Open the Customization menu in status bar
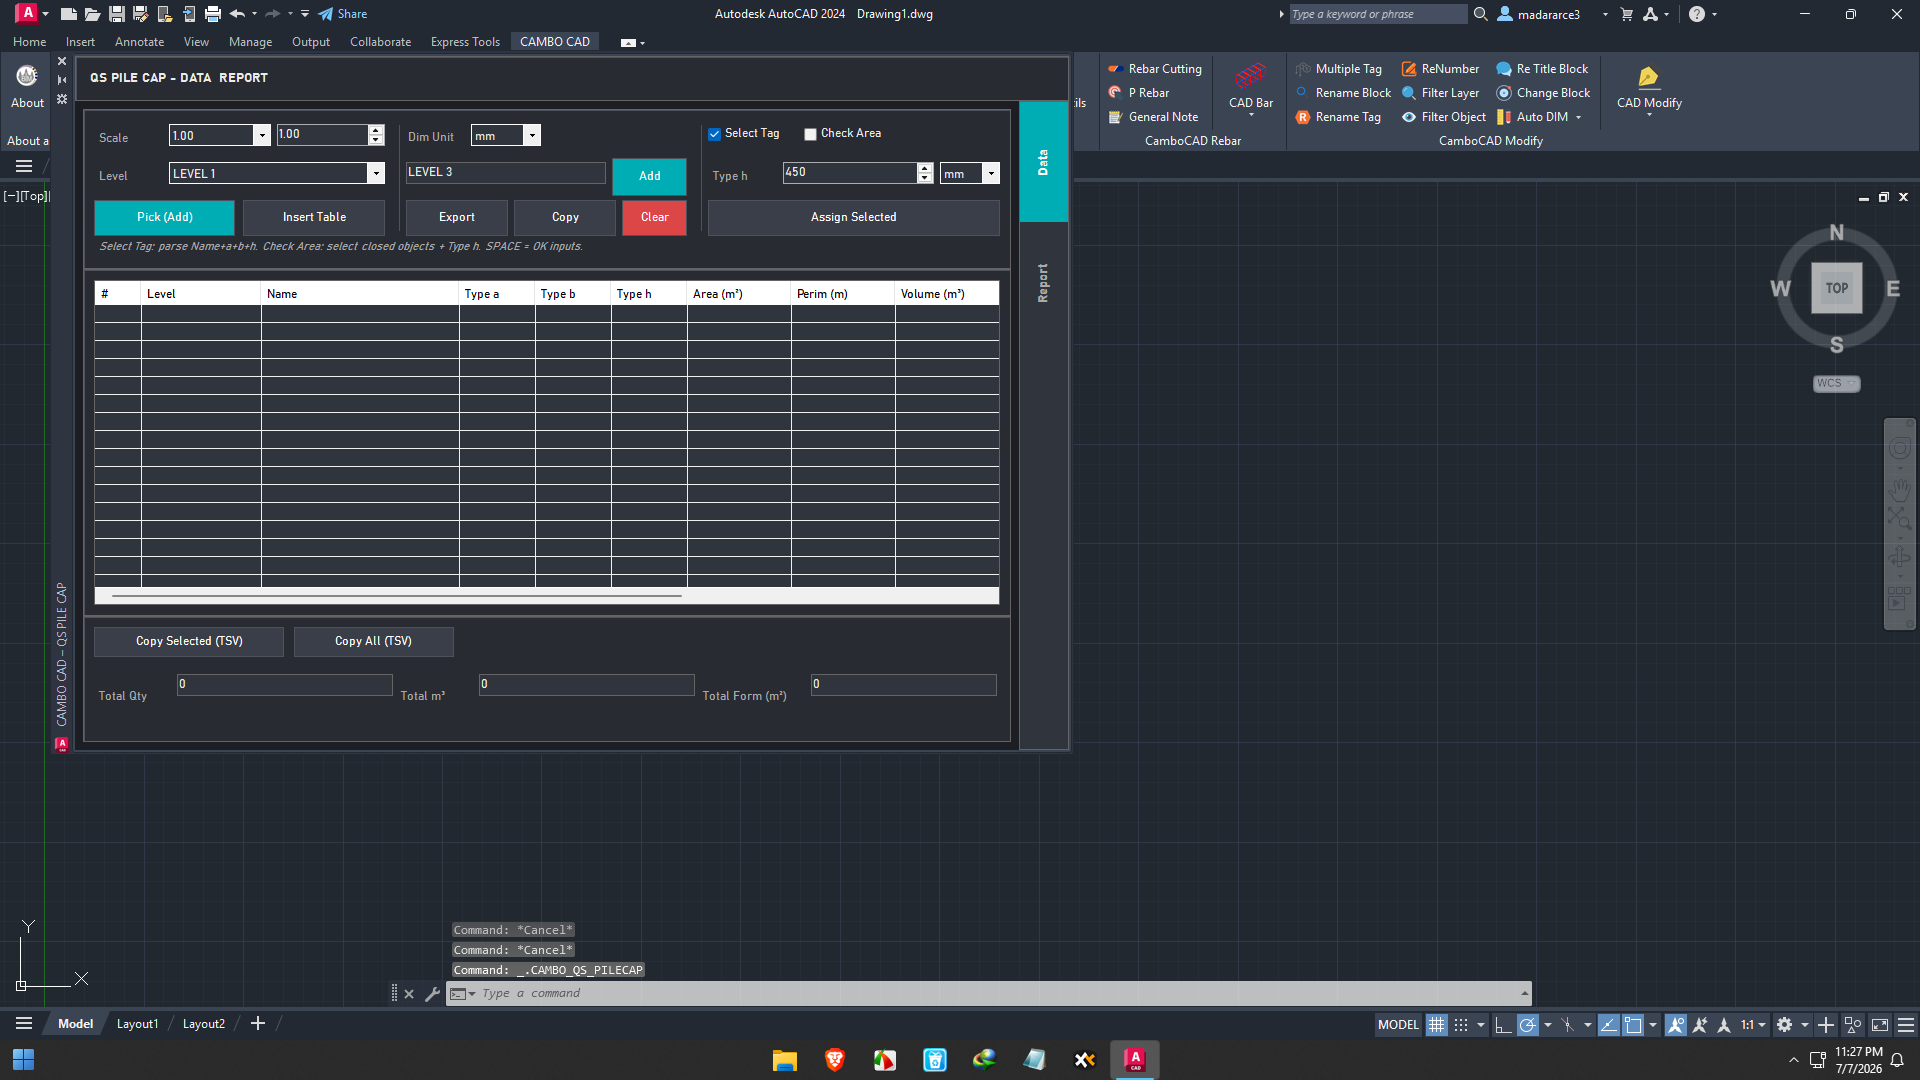 (x=1906, y=1025)
